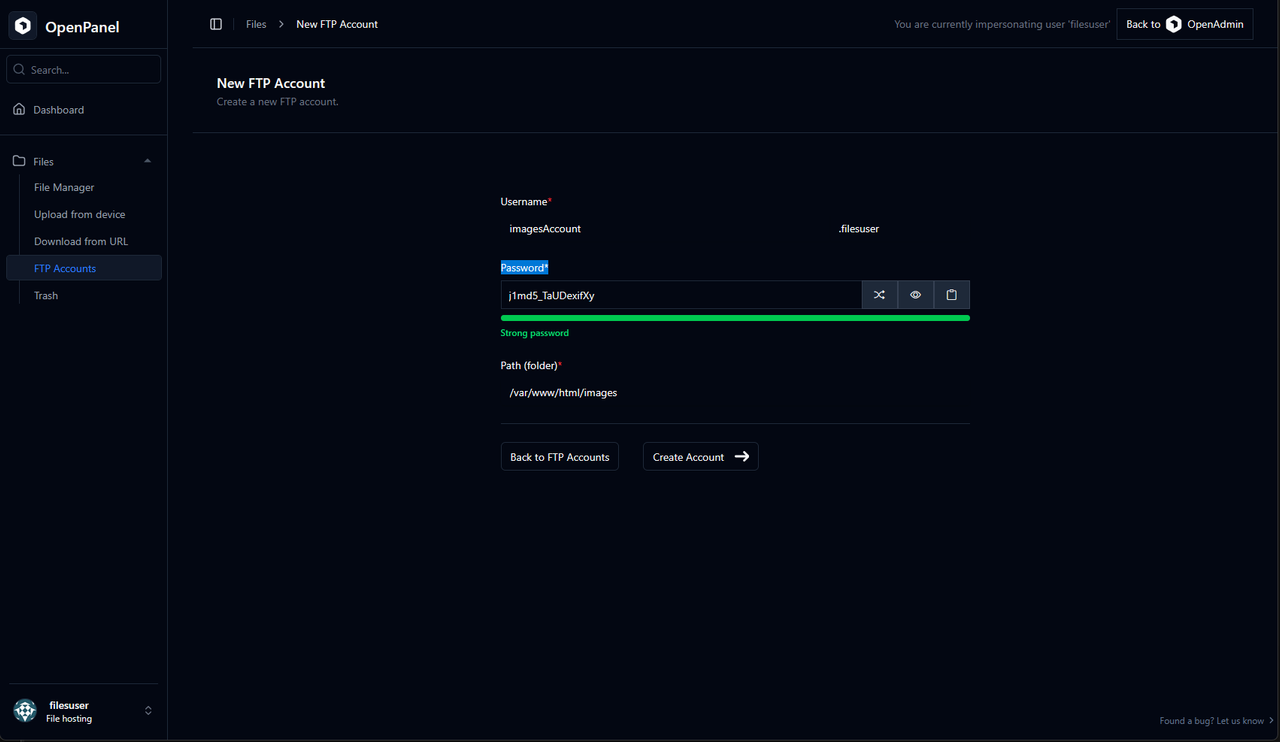Copy password with the clipboard icon
This screenshot has width=1280, height=742.
[952, 295]
